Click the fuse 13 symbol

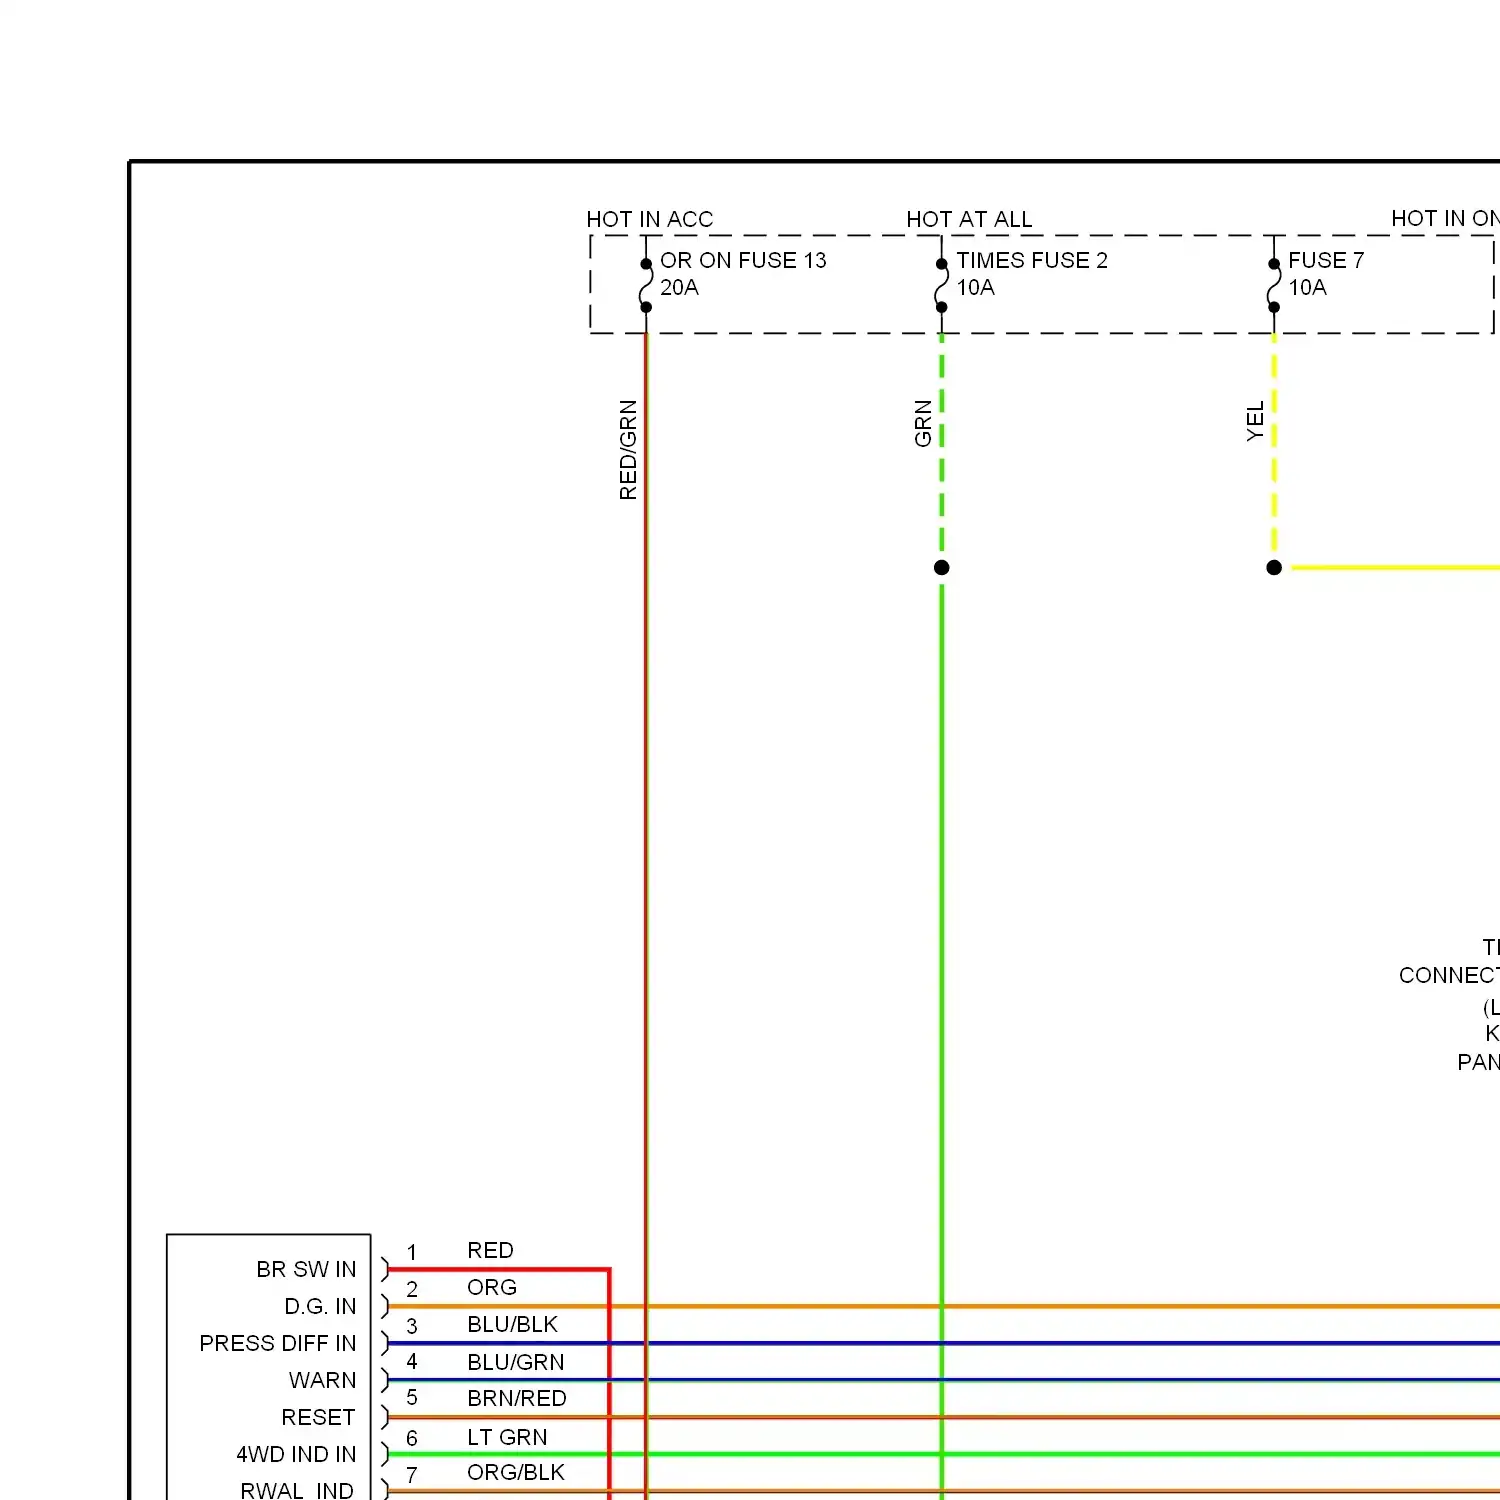click(x=646, y=286)
